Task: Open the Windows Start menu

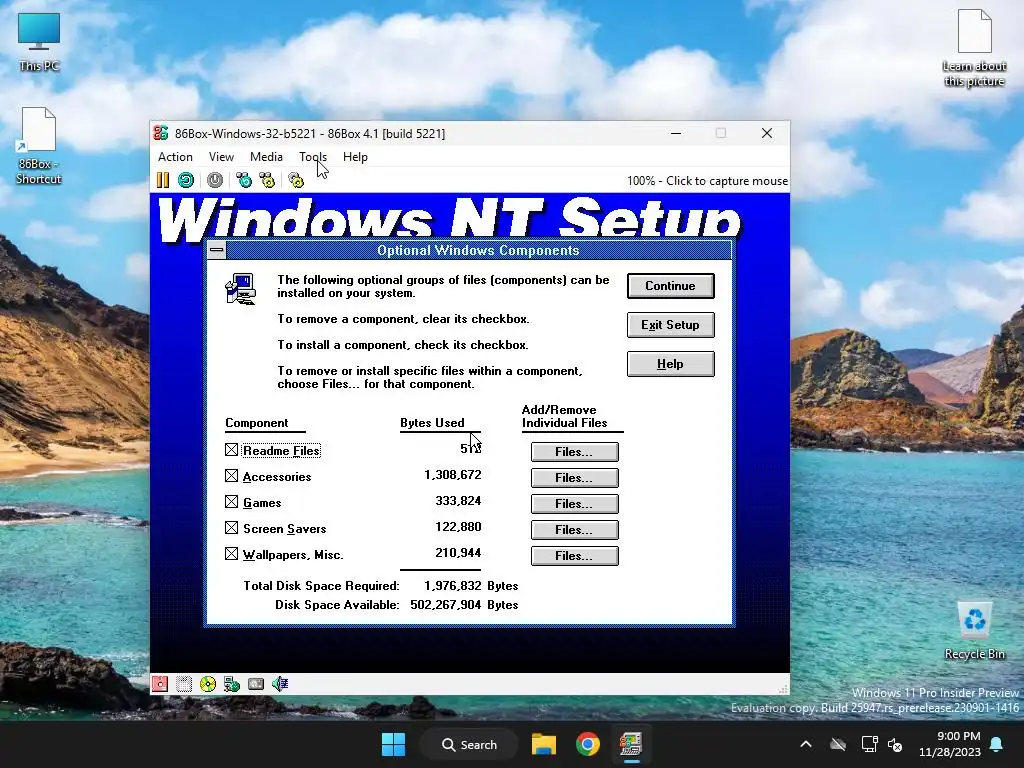Action: (x=393, y=744)
